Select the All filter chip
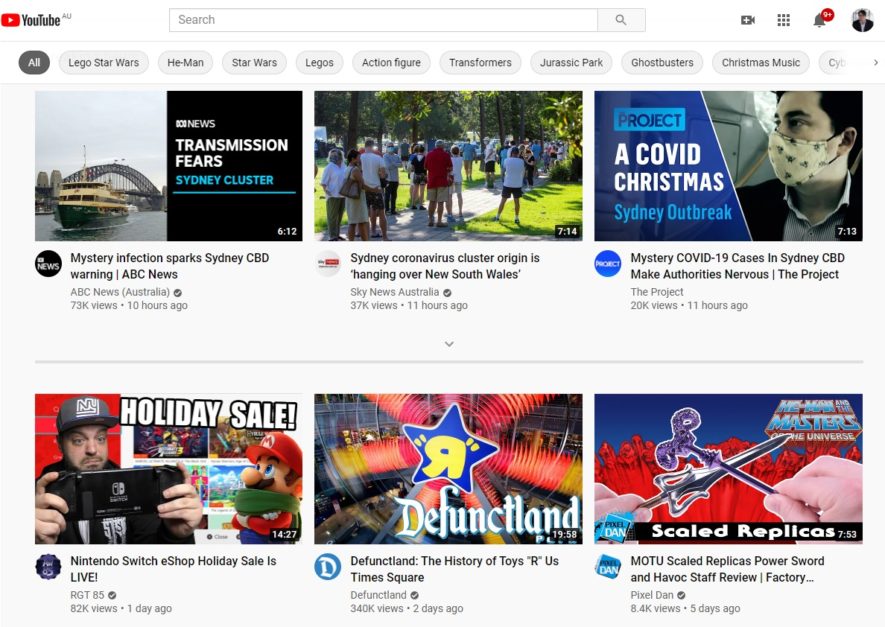Screen dimensions: 885x627 point(34,63)
